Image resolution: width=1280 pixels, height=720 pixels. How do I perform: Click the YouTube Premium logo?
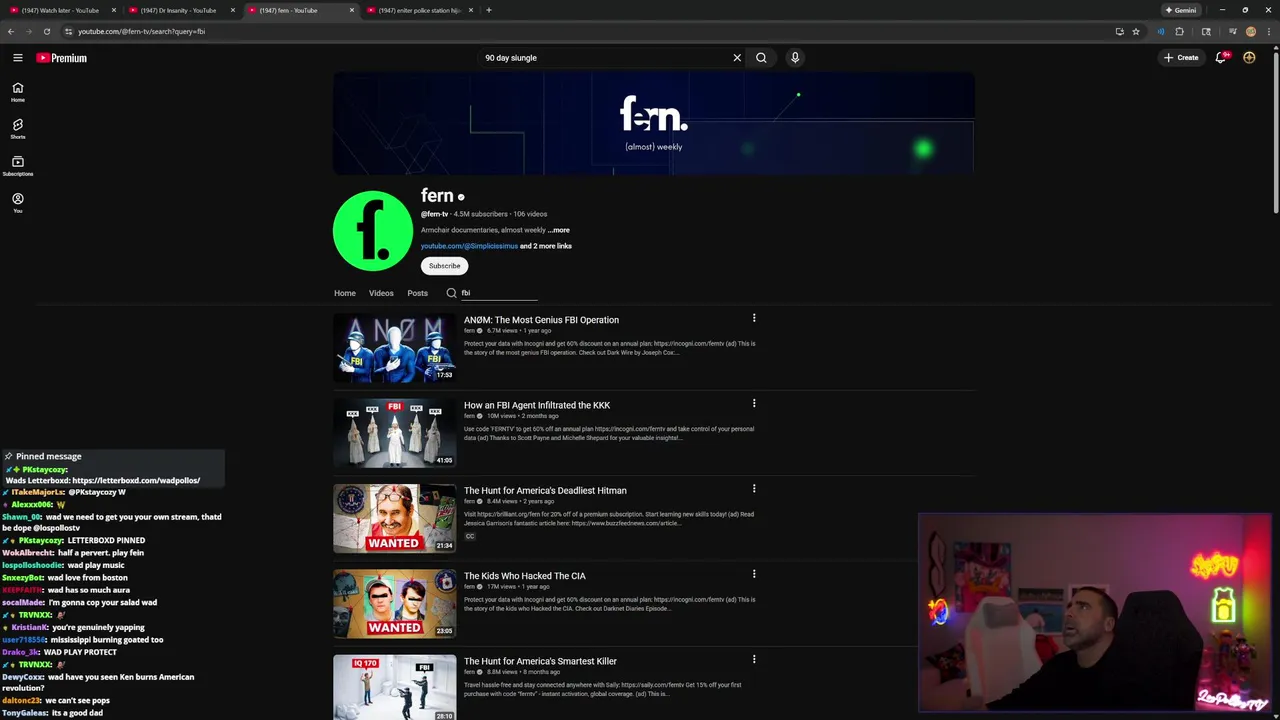62,58
